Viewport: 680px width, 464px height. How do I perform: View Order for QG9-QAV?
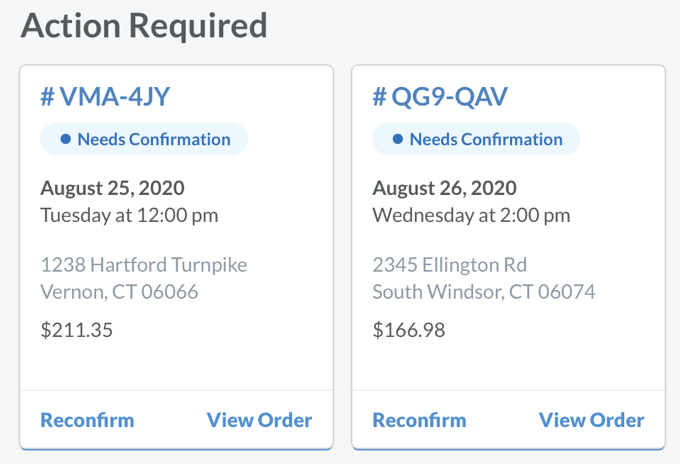point(591,420)
